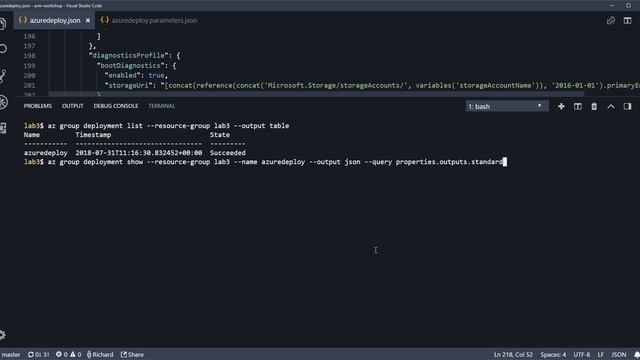The width and height of the screenshot is (640, 360).
Task: Minimize the Visual Studio Code window
Action: pos(612,5)
